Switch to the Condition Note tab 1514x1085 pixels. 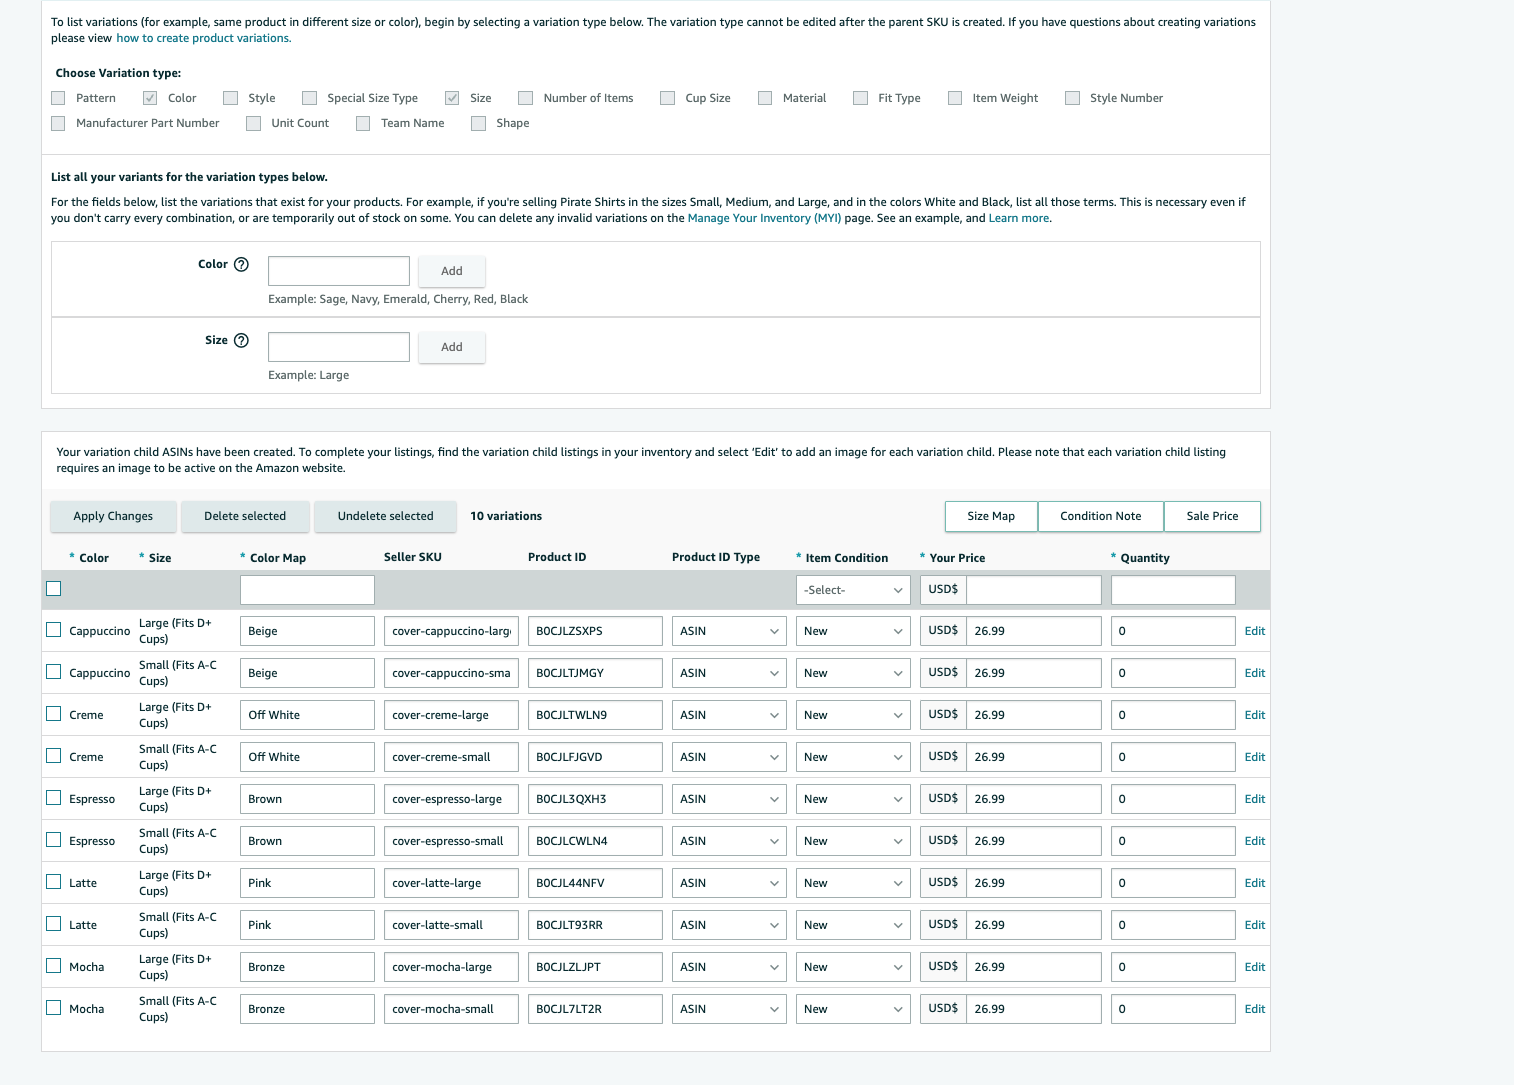(x=1101, y=516)
